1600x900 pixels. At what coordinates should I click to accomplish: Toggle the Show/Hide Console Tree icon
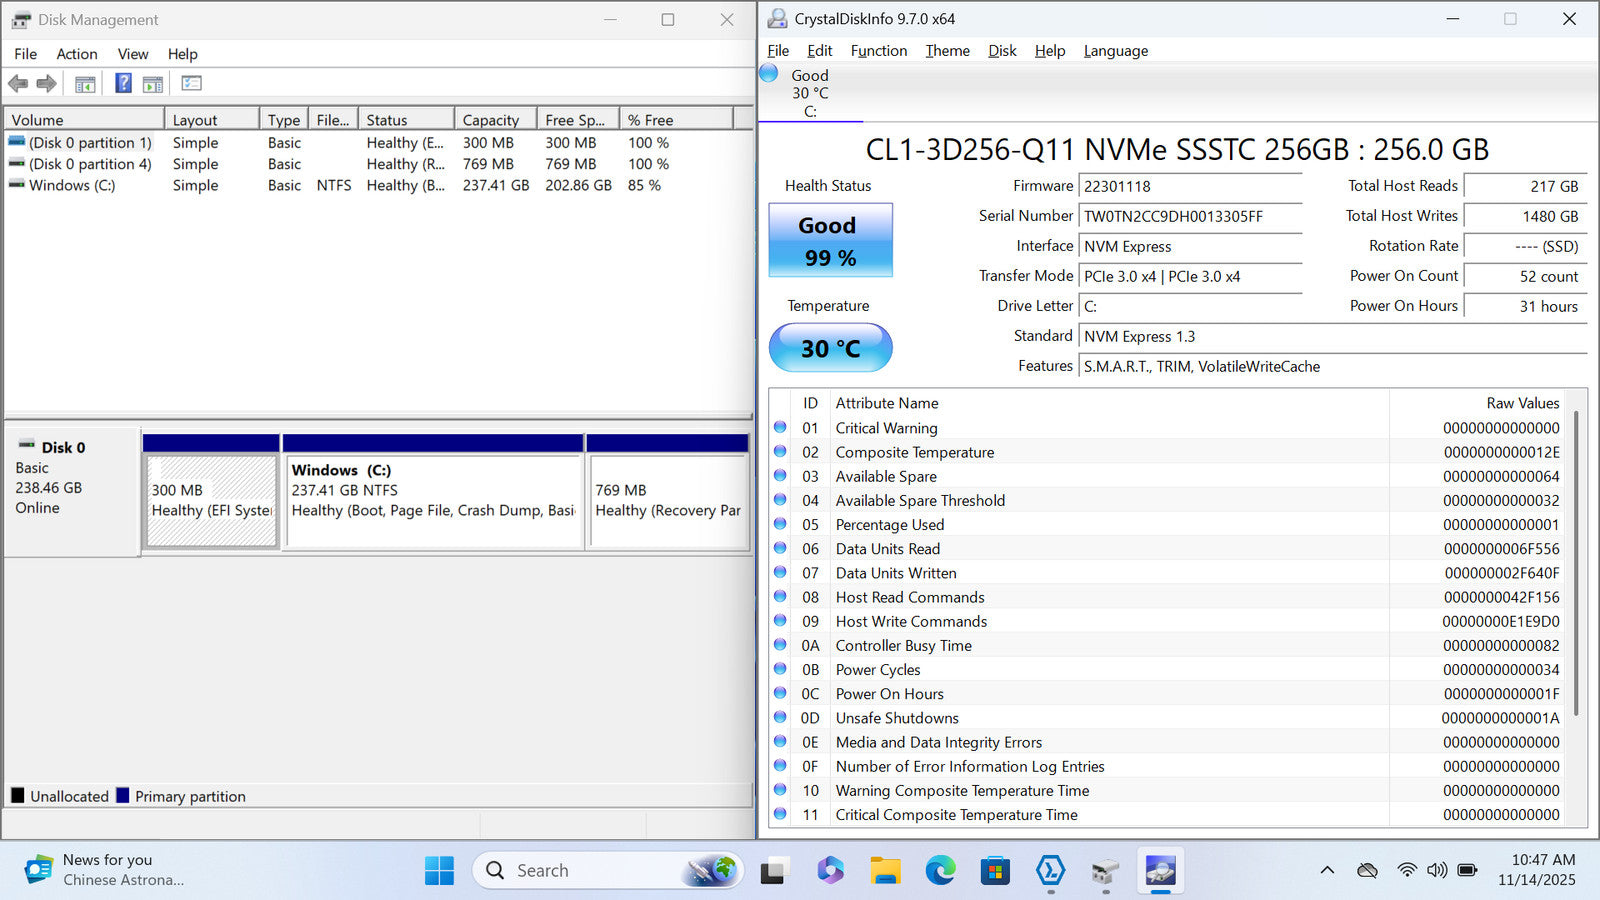pos(85,84)
